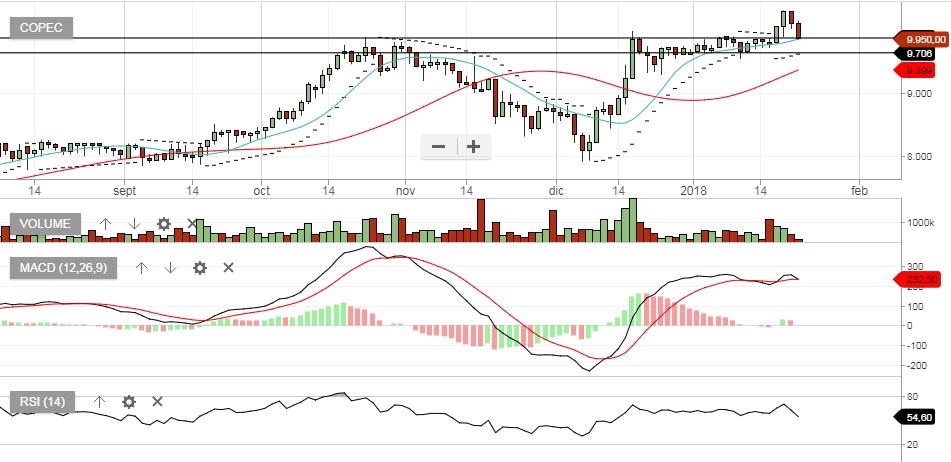Click the 54,60 RSI value tag
The width and height of the screenshot is (951, 462).
[x=917, y=418]
